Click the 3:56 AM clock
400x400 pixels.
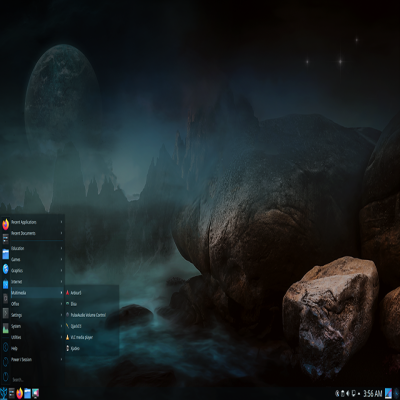(x=372, y=394)
